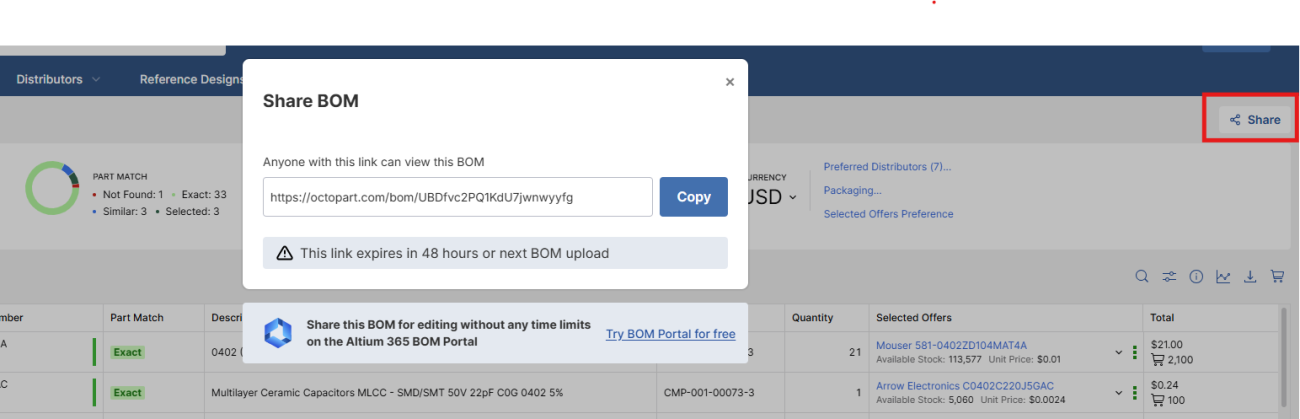Click the Multilayer Ceramic Capacitors description cell
Viewport: 1300px width, 419px height.
click(430, 393)
